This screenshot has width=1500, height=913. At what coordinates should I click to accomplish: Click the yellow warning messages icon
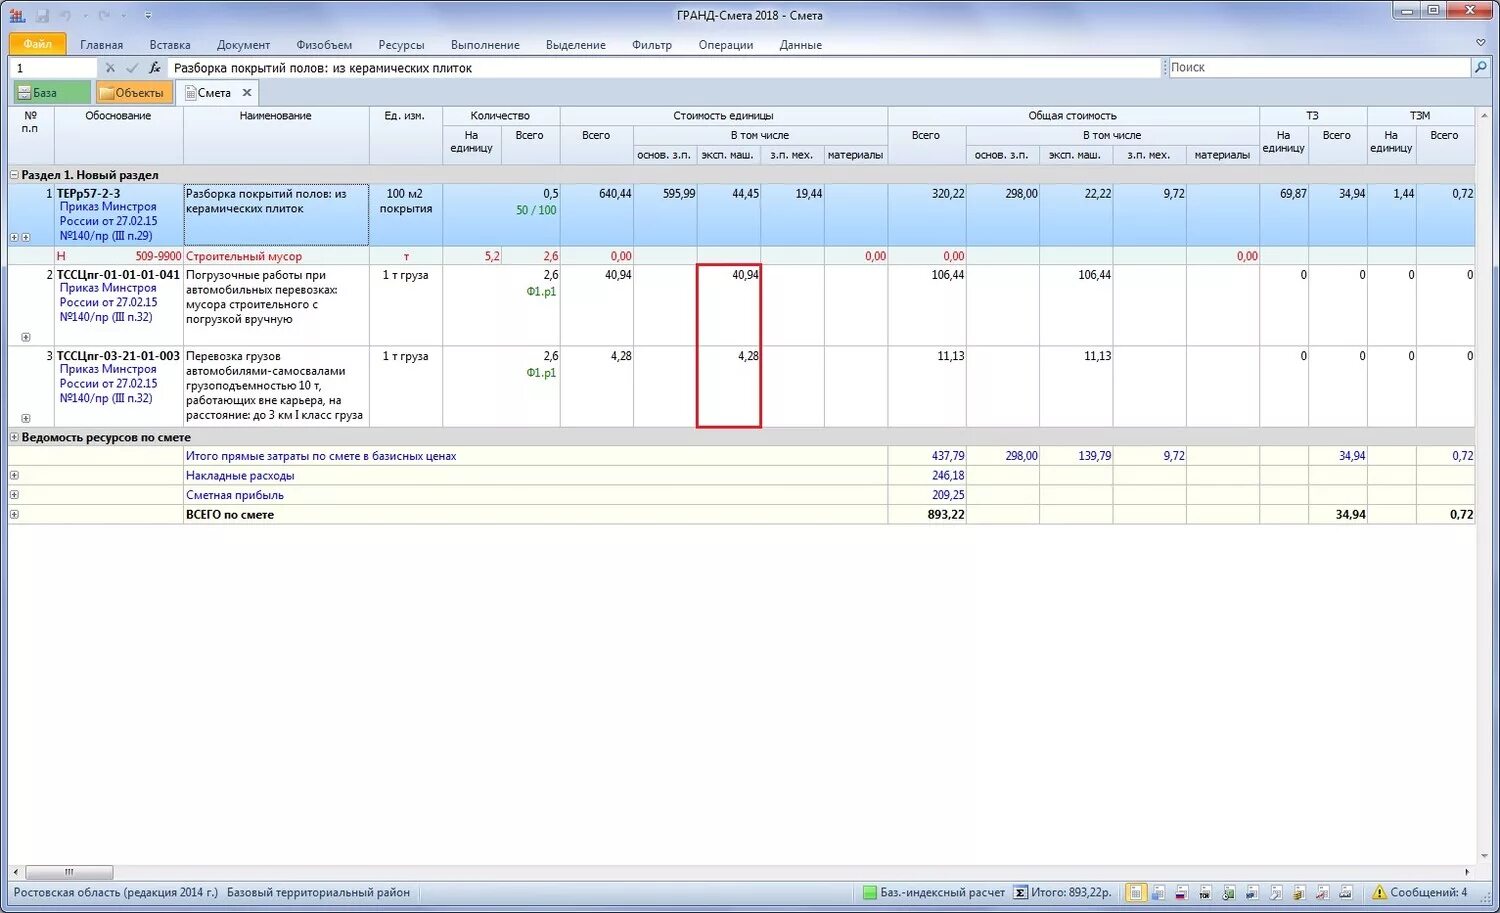1379,892
